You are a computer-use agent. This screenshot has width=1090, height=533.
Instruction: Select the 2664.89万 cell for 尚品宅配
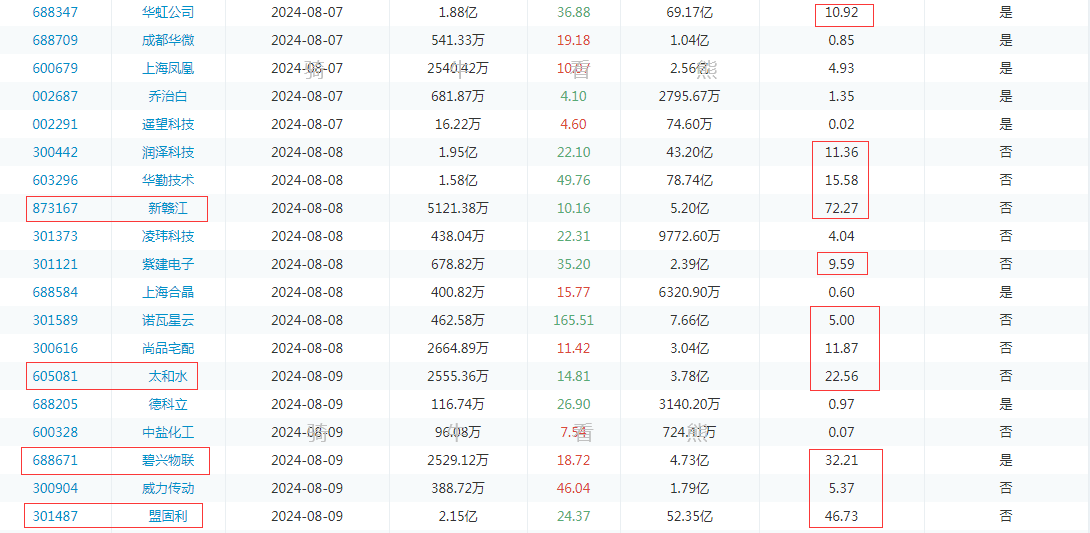[458, 348]
